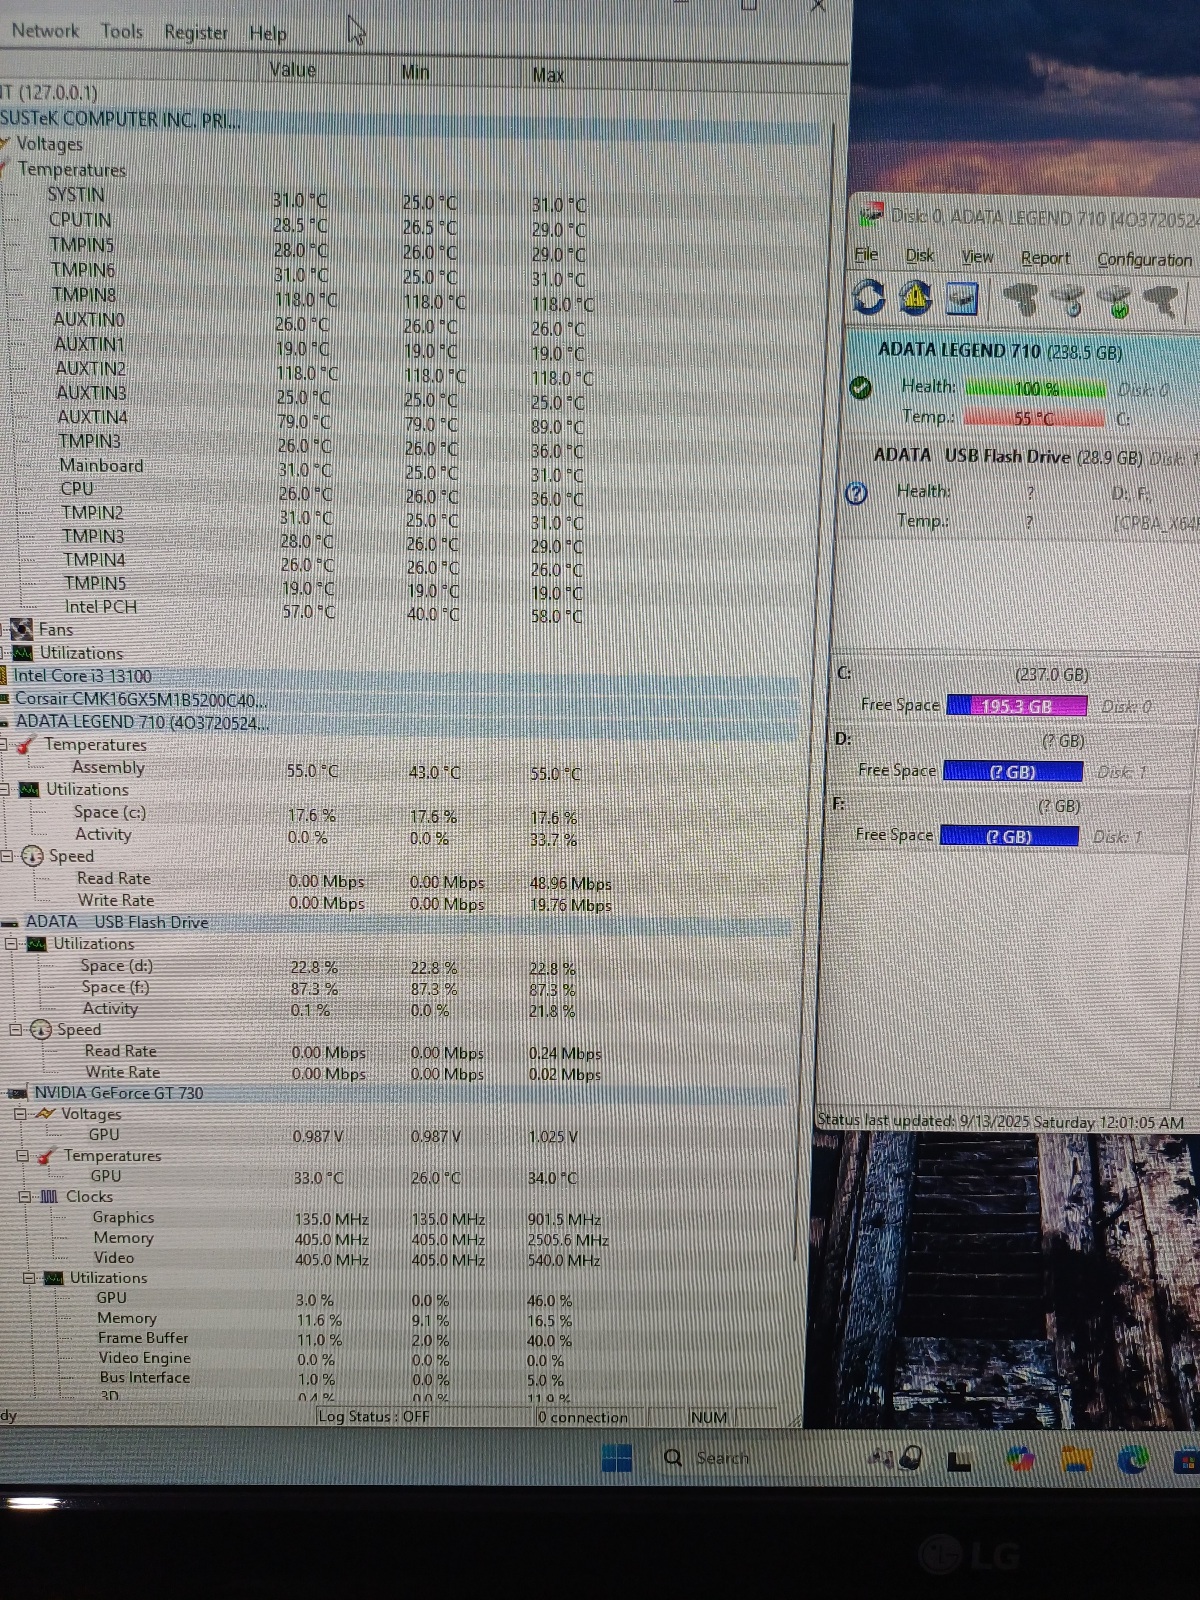The width and height of the screenshot is (1200, 1600).
Task: Collapse Utilizations node under ADATA USB Flash Drive
Action: coord(11,944)
